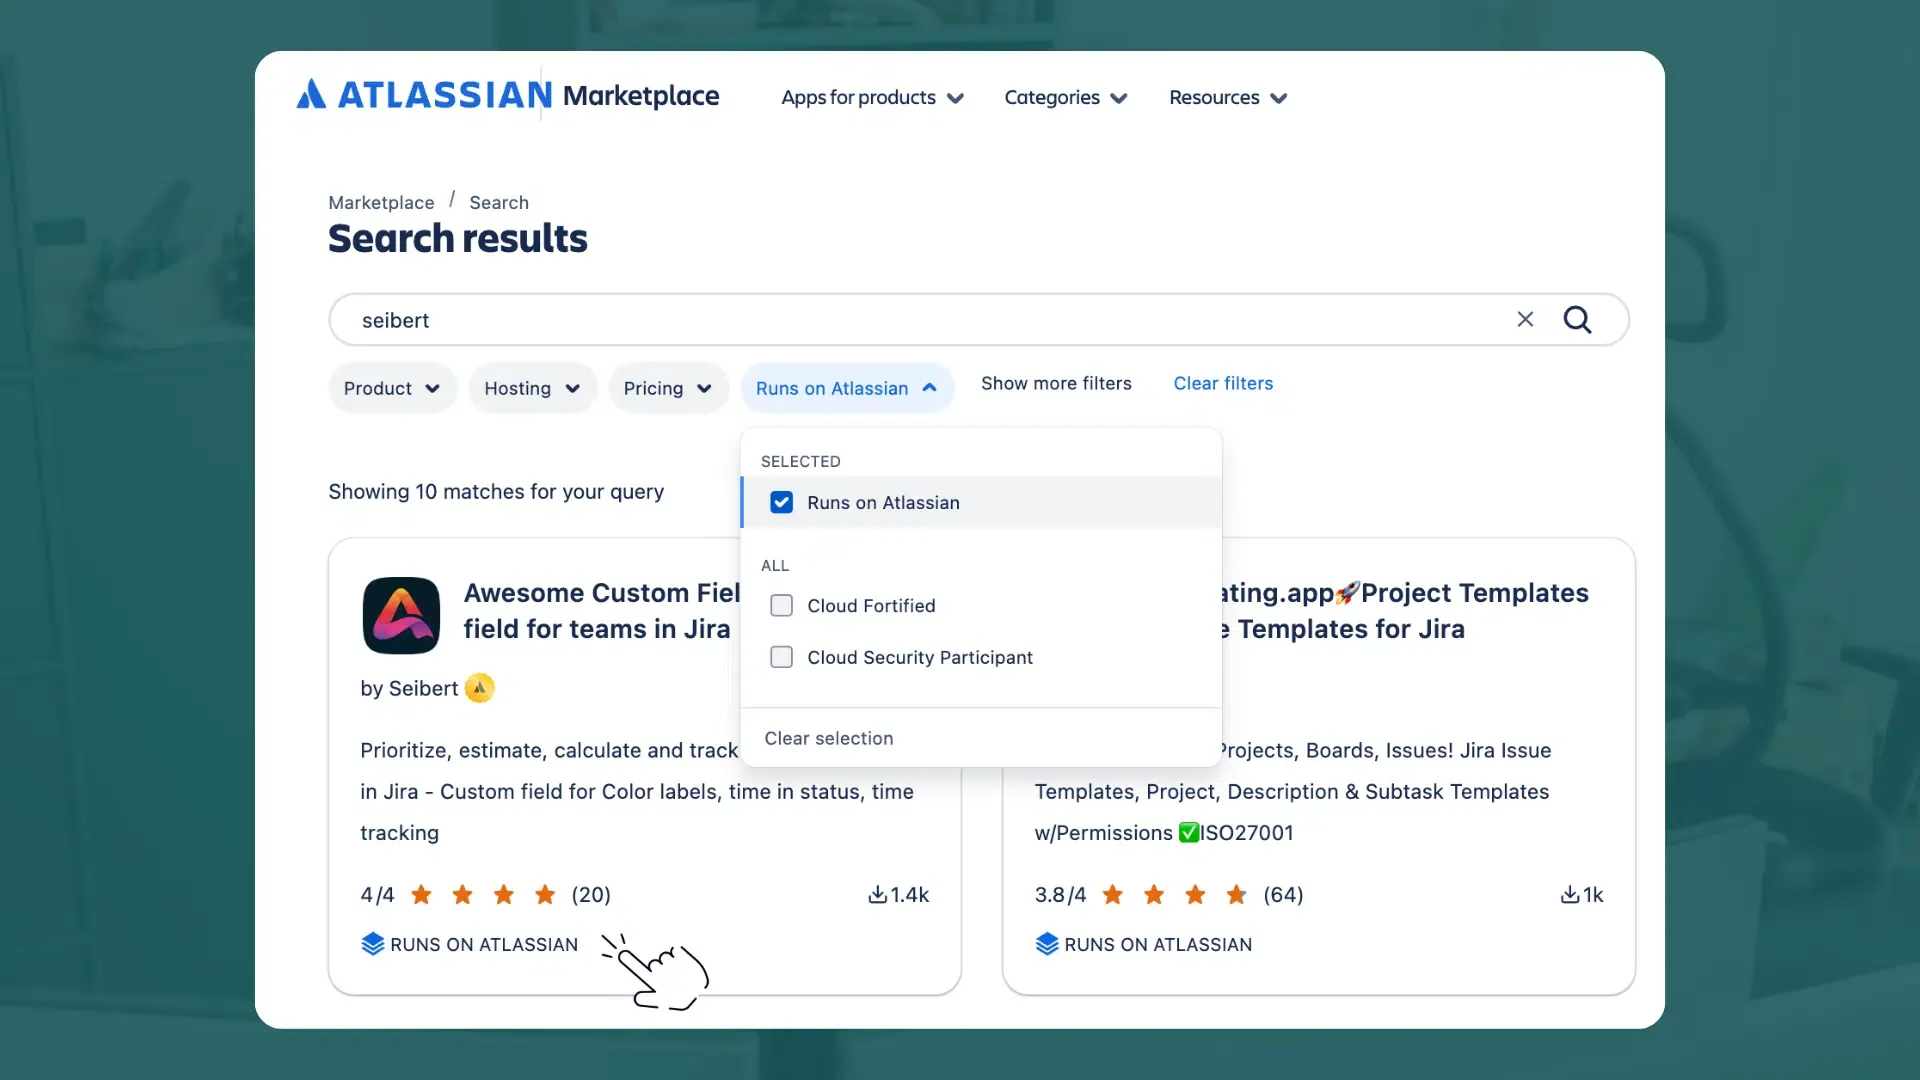Check the Cloud Fortified checkbox
This screenshot has width=1920, height=1080.
point(782,606)
